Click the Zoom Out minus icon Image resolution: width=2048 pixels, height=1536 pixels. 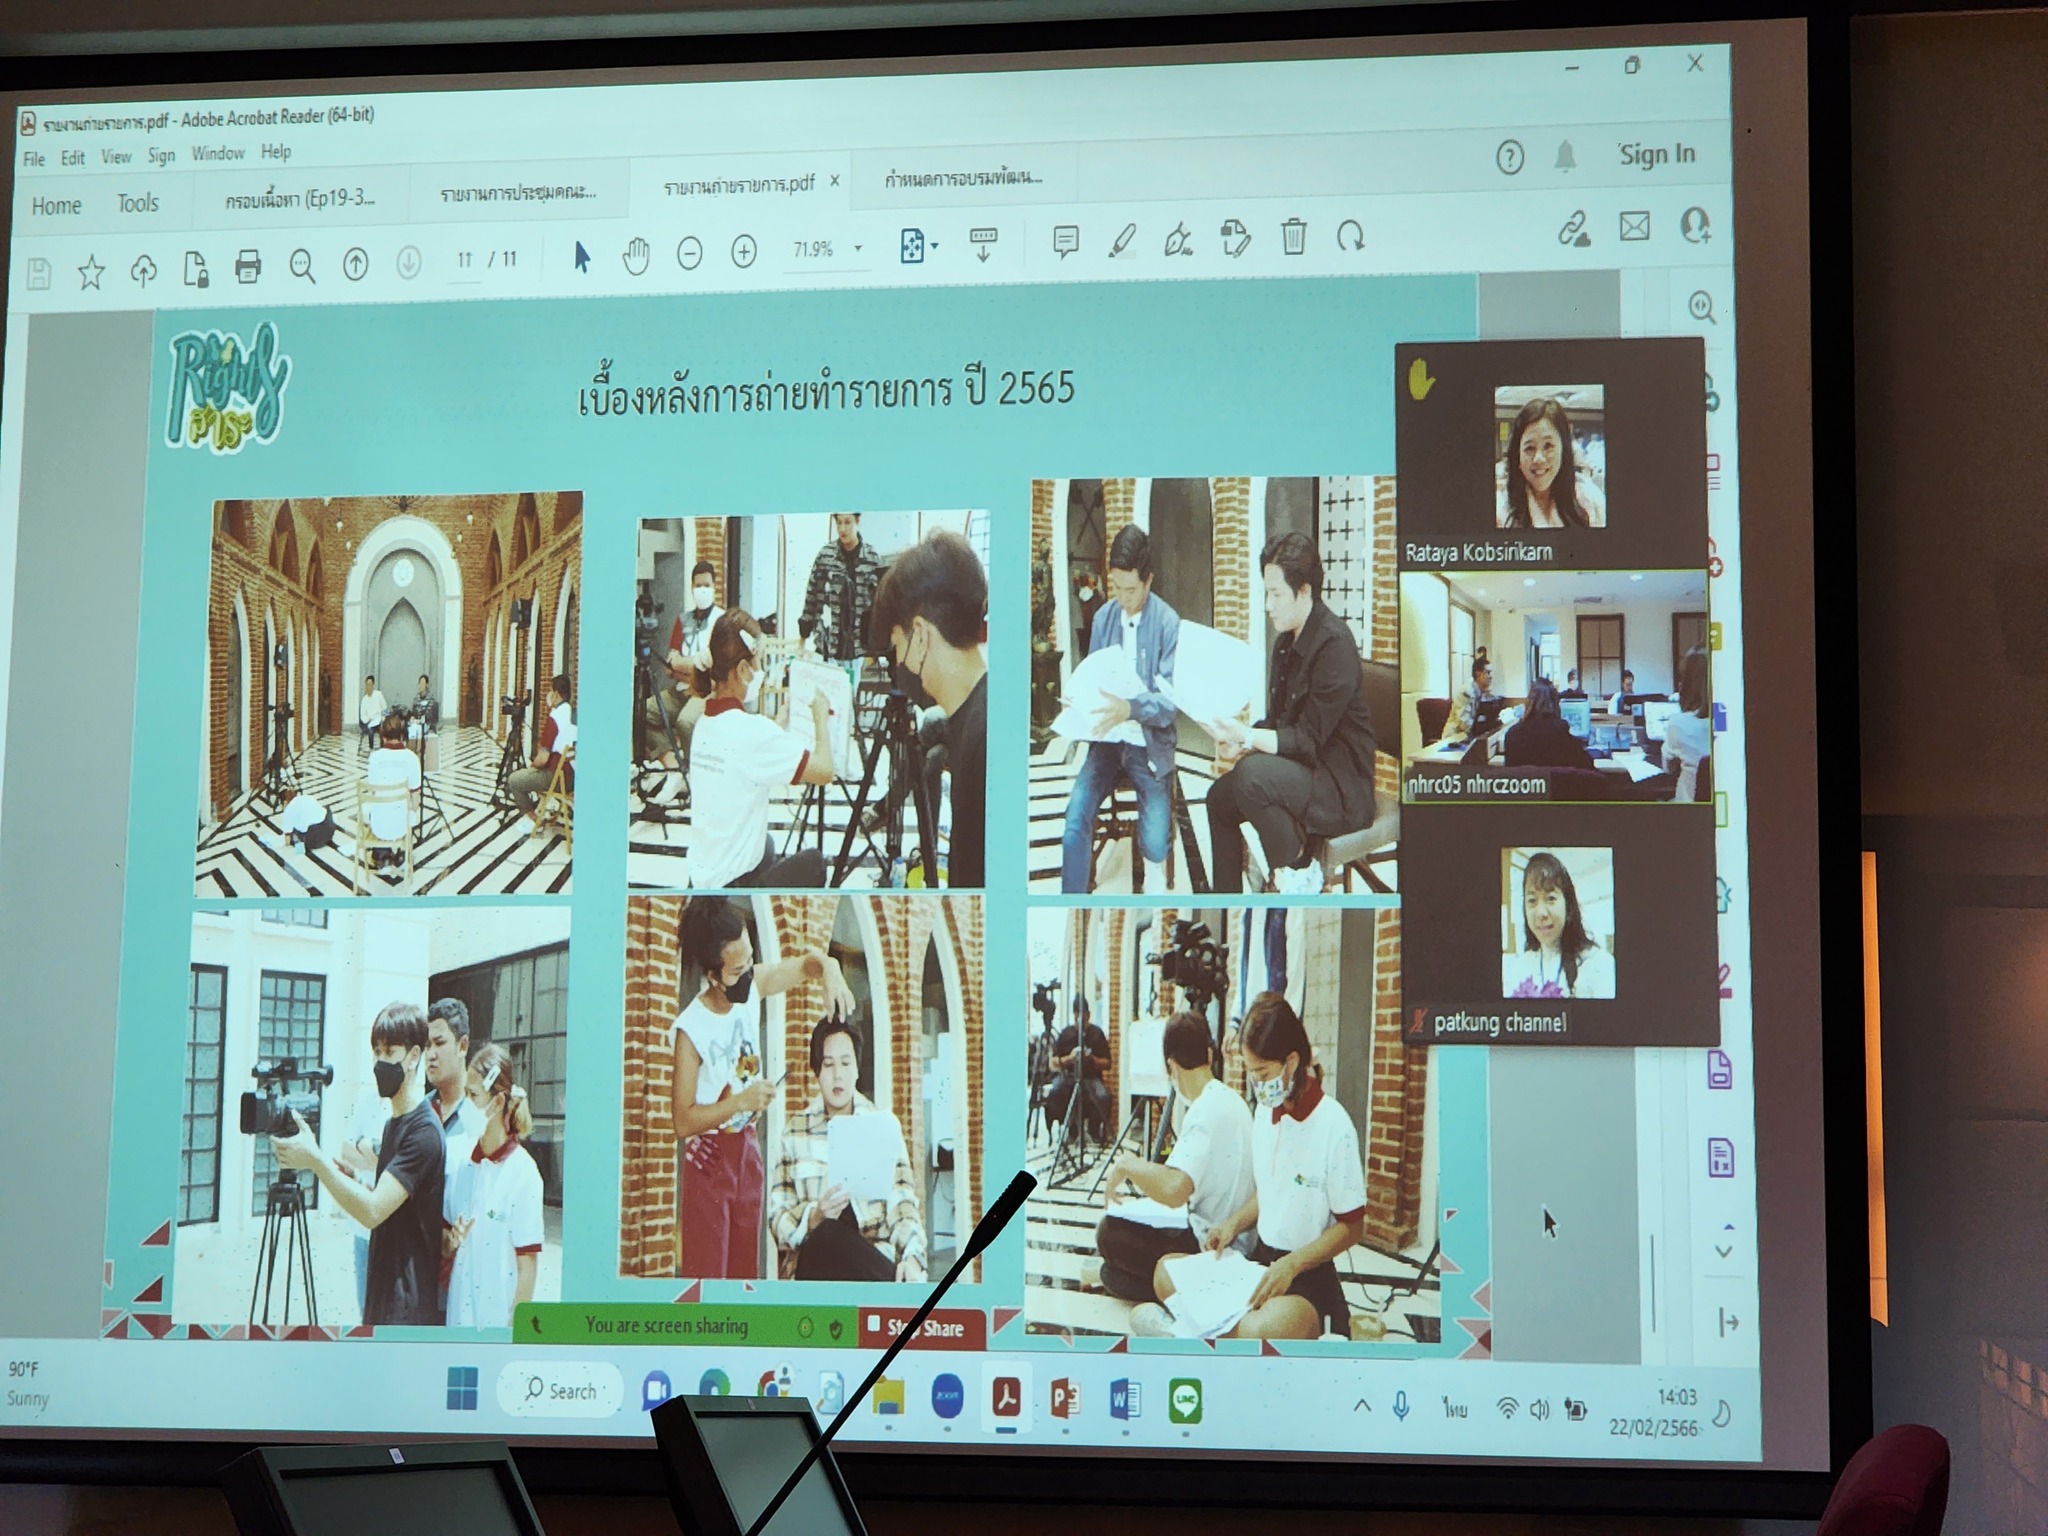click(689, 254)
